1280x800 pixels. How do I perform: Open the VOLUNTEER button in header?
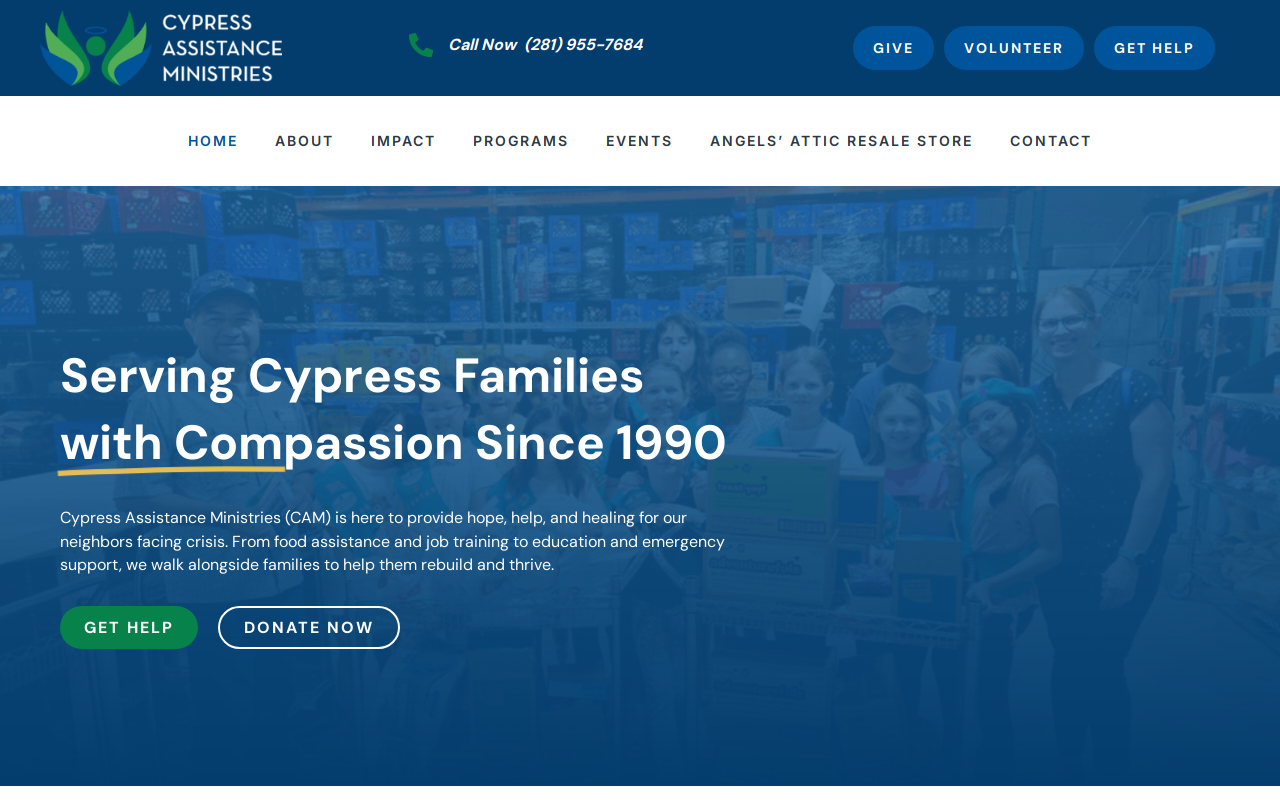point(1014,48)
